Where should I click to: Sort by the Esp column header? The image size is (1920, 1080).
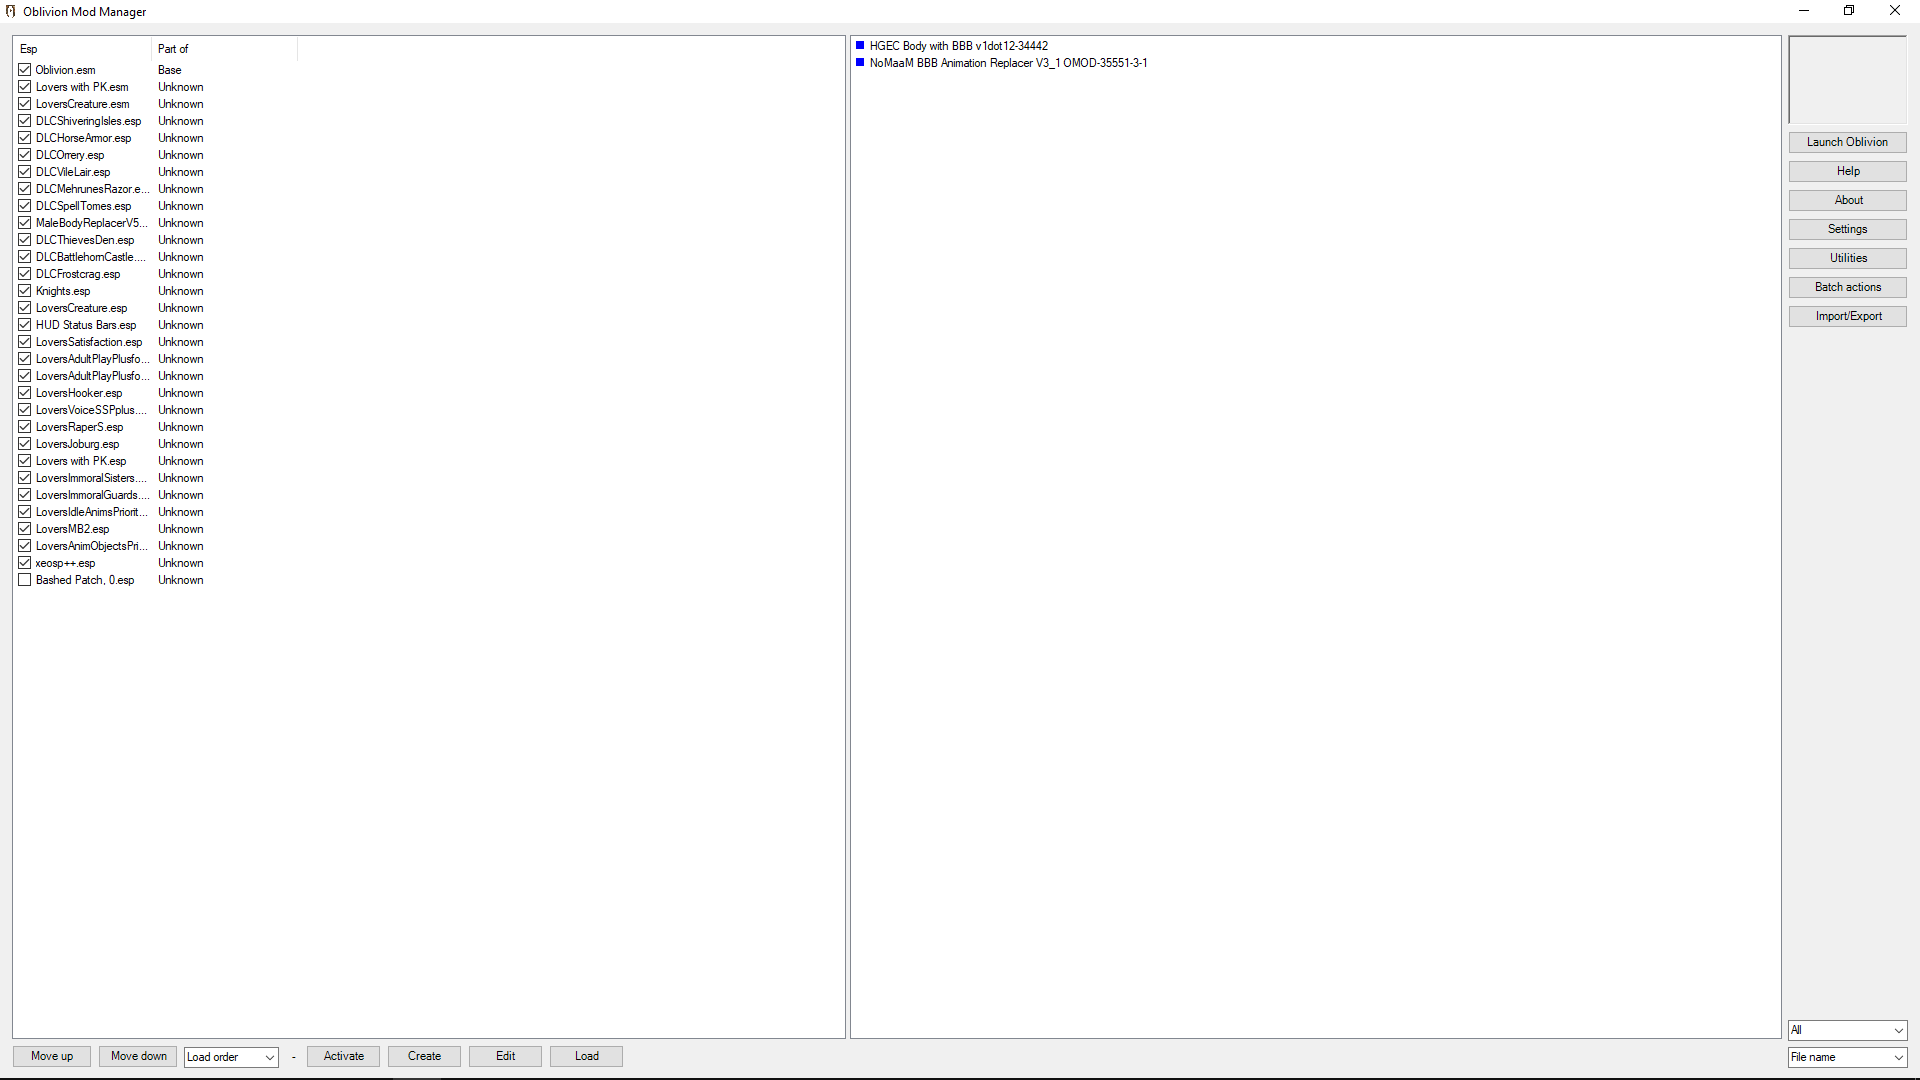tap(83, 49)
